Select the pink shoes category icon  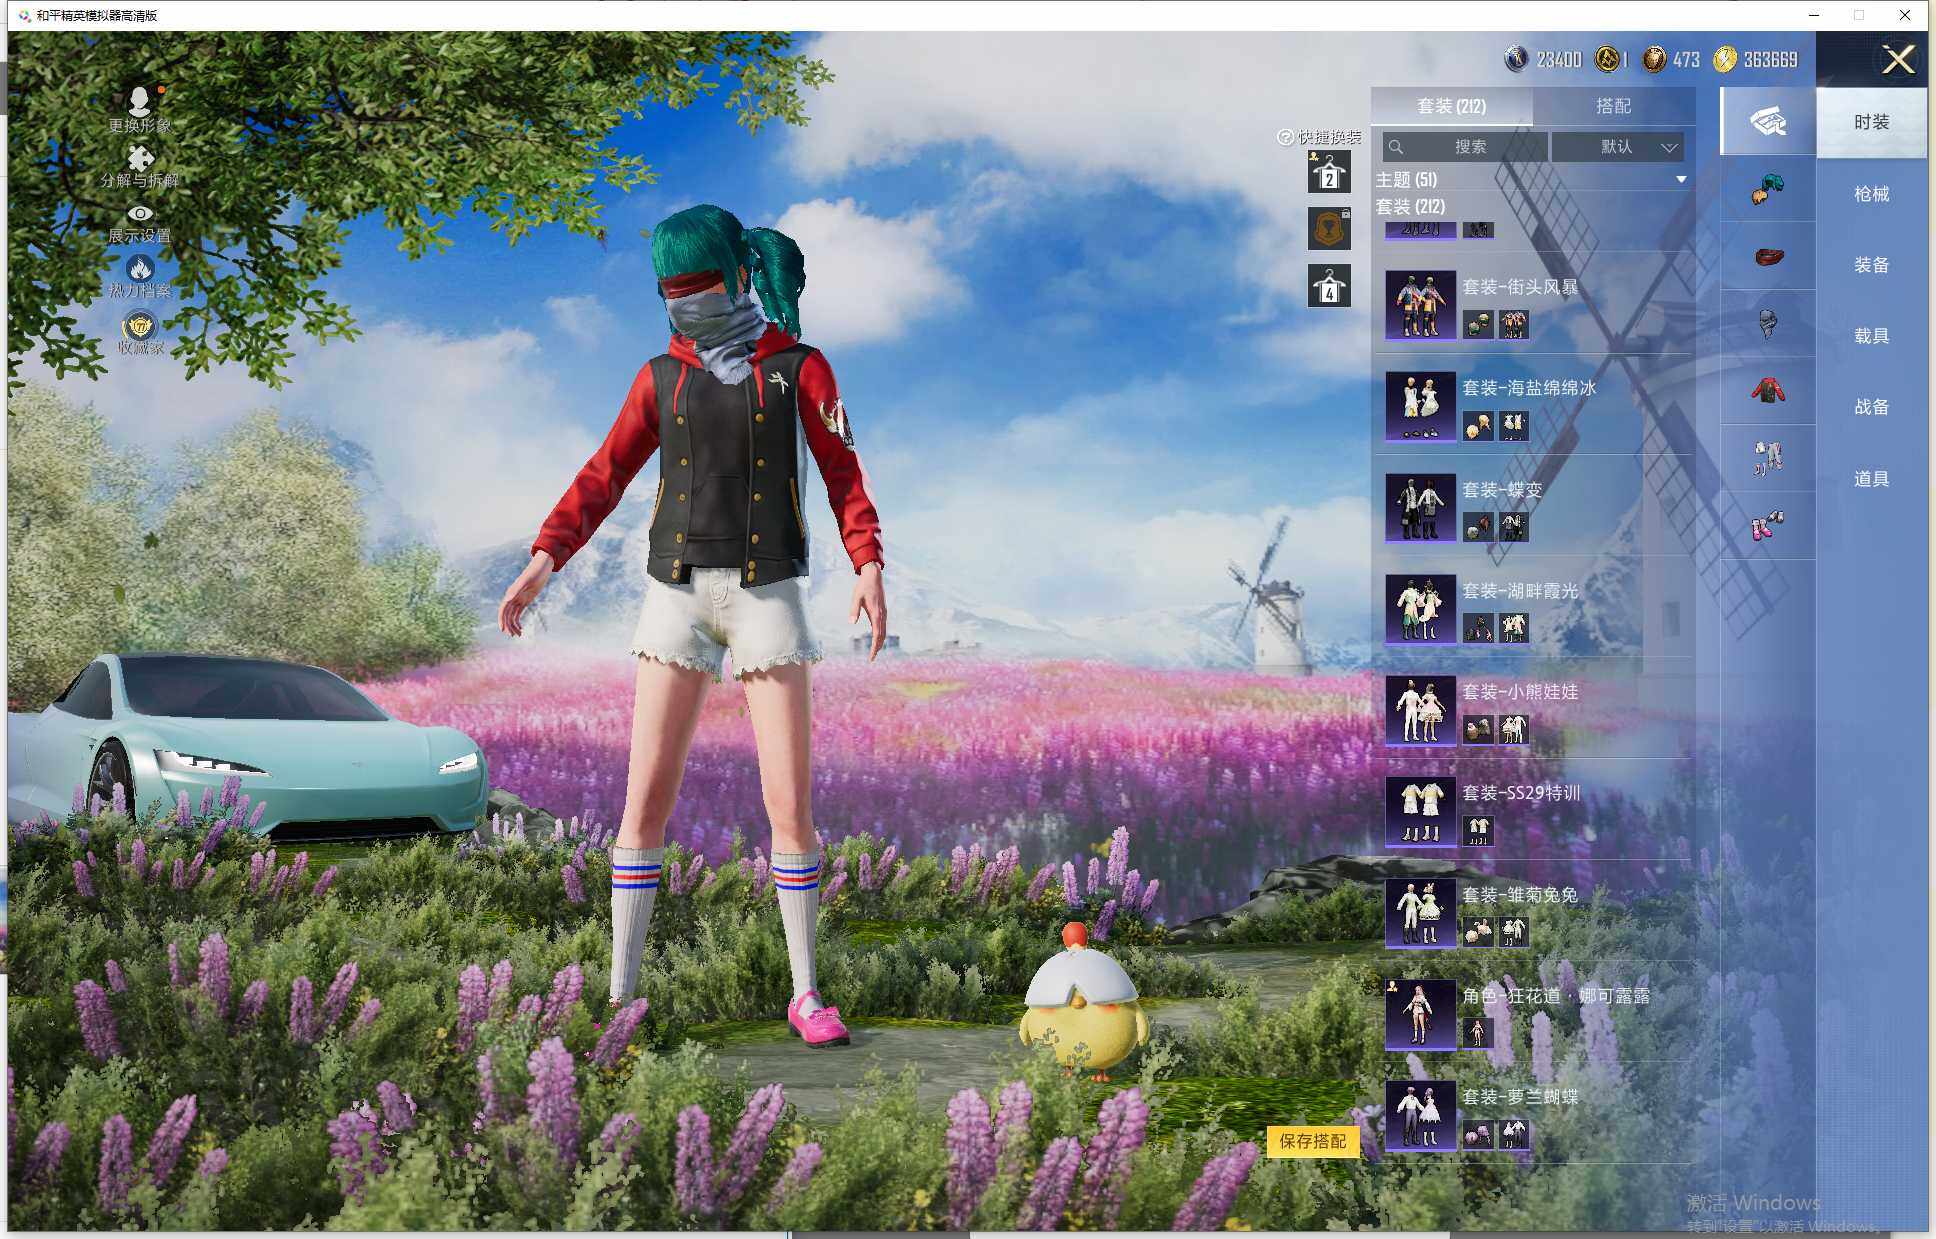(1767, 525)
